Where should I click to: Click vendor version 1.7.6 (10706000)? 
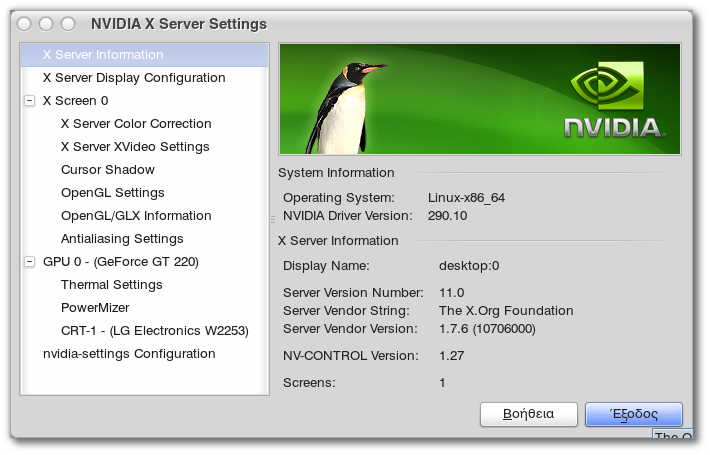point(487,329)
